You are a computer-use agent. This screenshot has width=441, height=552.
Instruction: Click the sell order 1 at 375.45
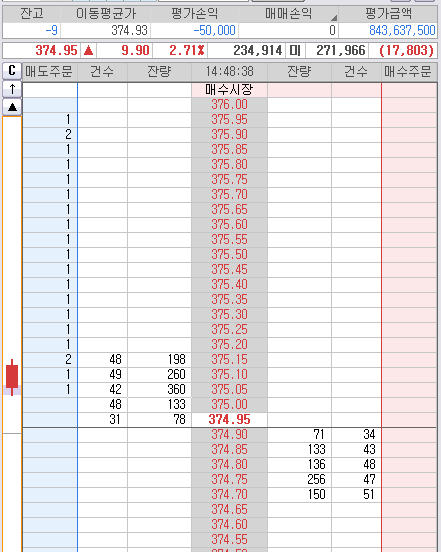tap(68, 270)
